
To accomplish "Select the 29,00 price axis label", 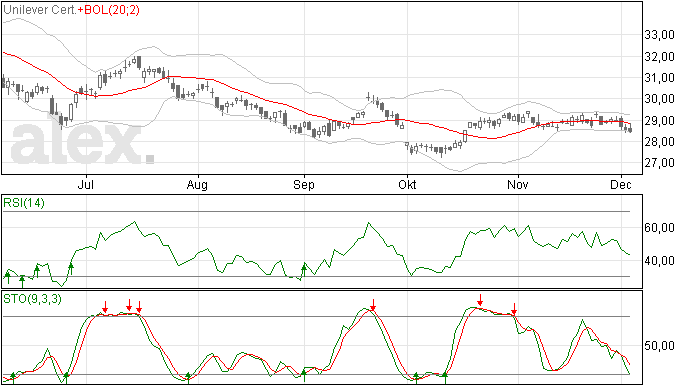I will click(660, 120).
